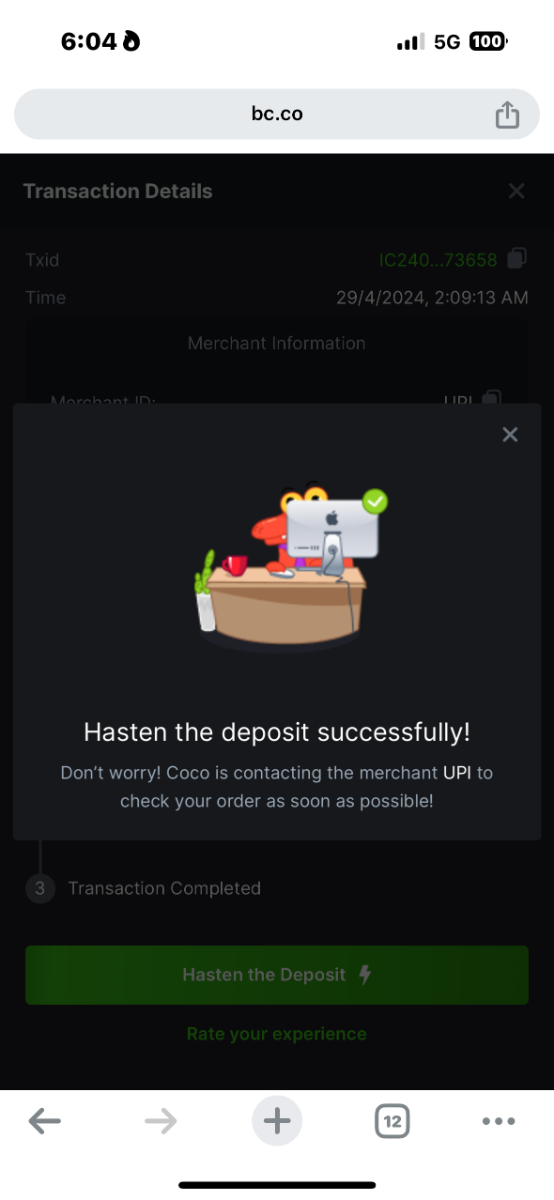554x1200 pixels.
Task: Tap the bc.co address bar
Action: (277, 114)
